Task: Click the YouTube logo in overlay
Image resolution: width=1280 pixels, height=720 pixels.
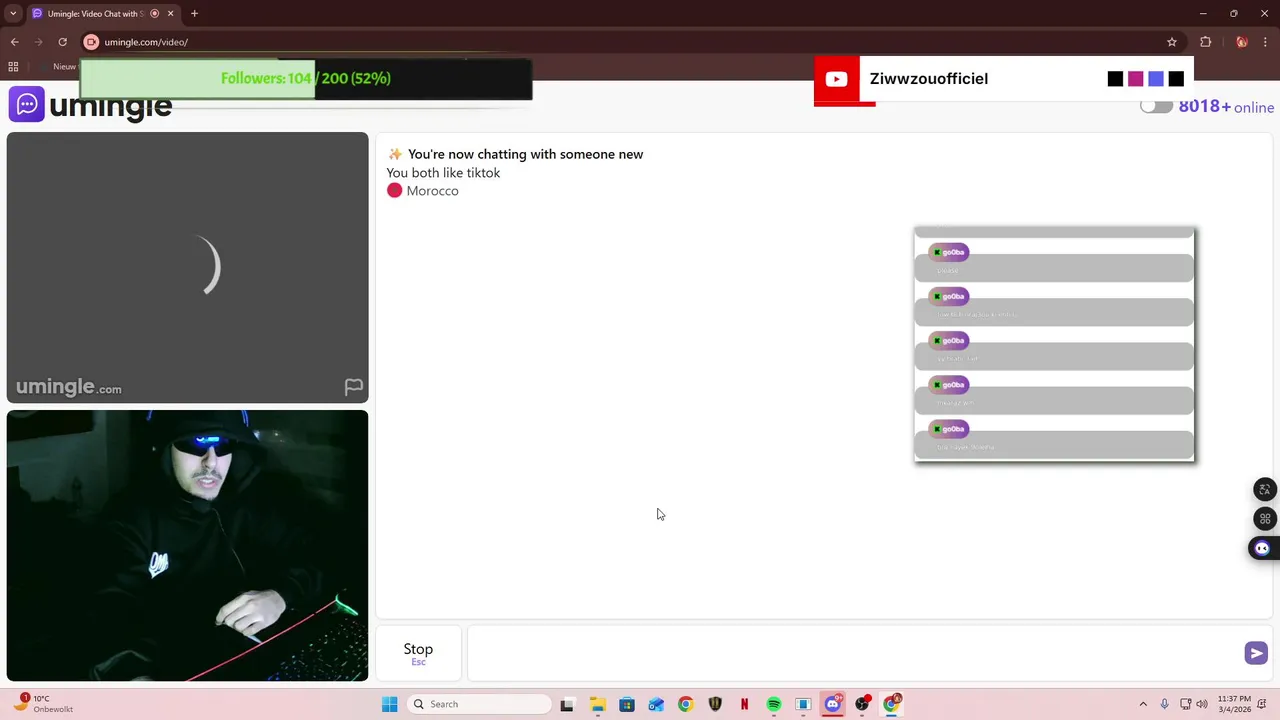Action: click(836, 79)
